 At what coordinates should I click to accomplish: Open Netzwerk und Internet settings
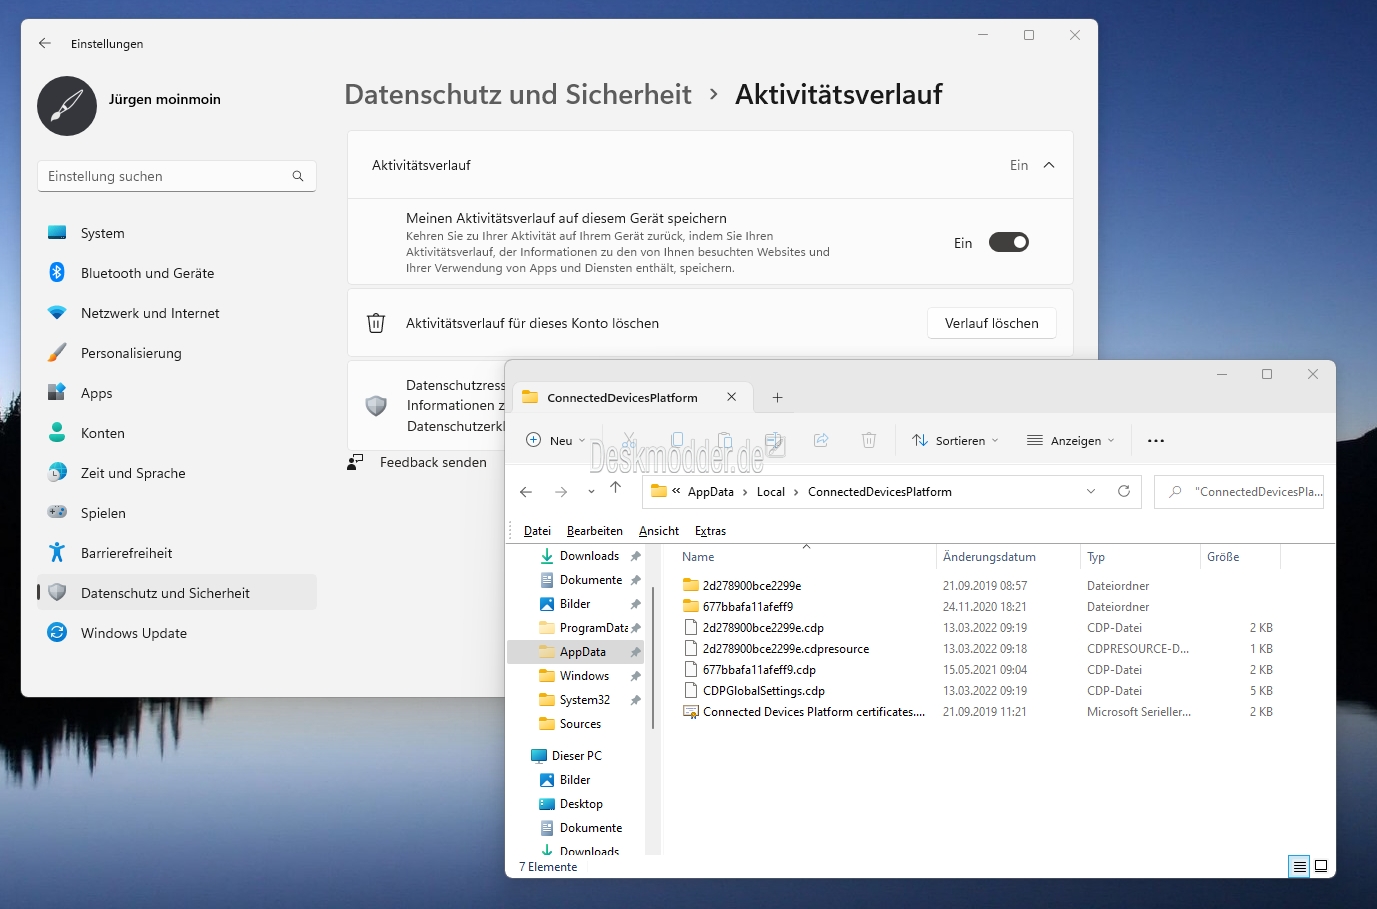point(177,313)
